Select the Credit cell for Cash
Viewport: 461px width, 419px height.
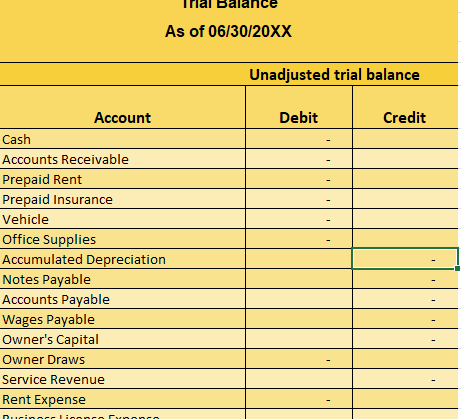[x=405, y=139]
